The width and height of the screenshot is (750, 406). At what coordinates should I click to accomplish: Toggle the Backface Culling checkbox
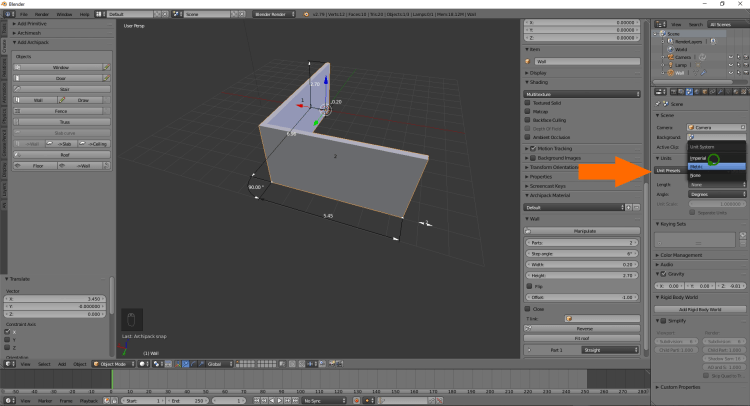pyautogui.click(x=529, y=120)
